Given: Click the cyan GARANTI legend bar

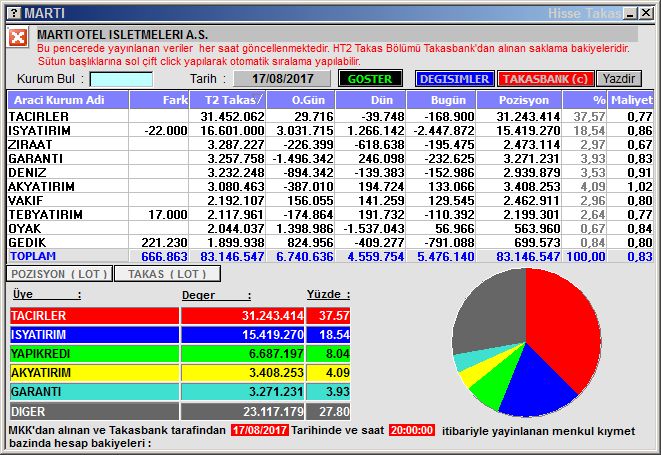Looking at the screenshot, I should tap(94, 392).
